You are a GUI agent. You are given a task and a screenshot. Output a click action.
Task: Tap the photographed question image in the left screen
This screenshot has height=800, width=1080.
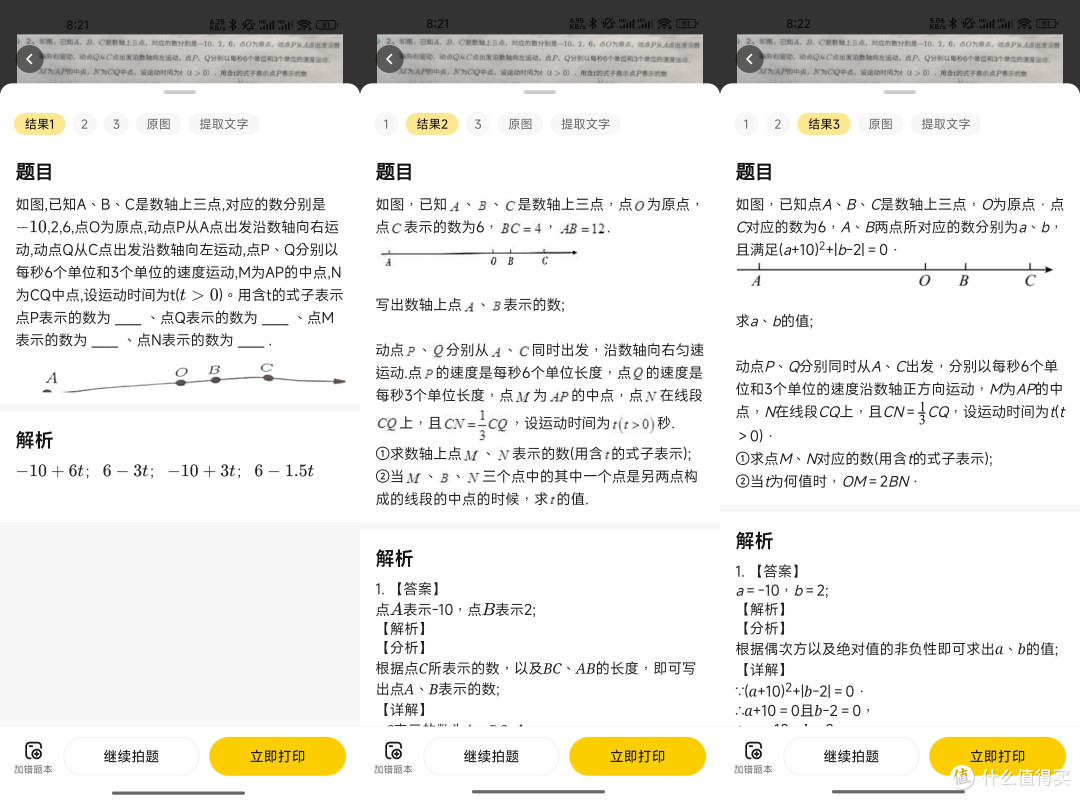pos(180,59)
